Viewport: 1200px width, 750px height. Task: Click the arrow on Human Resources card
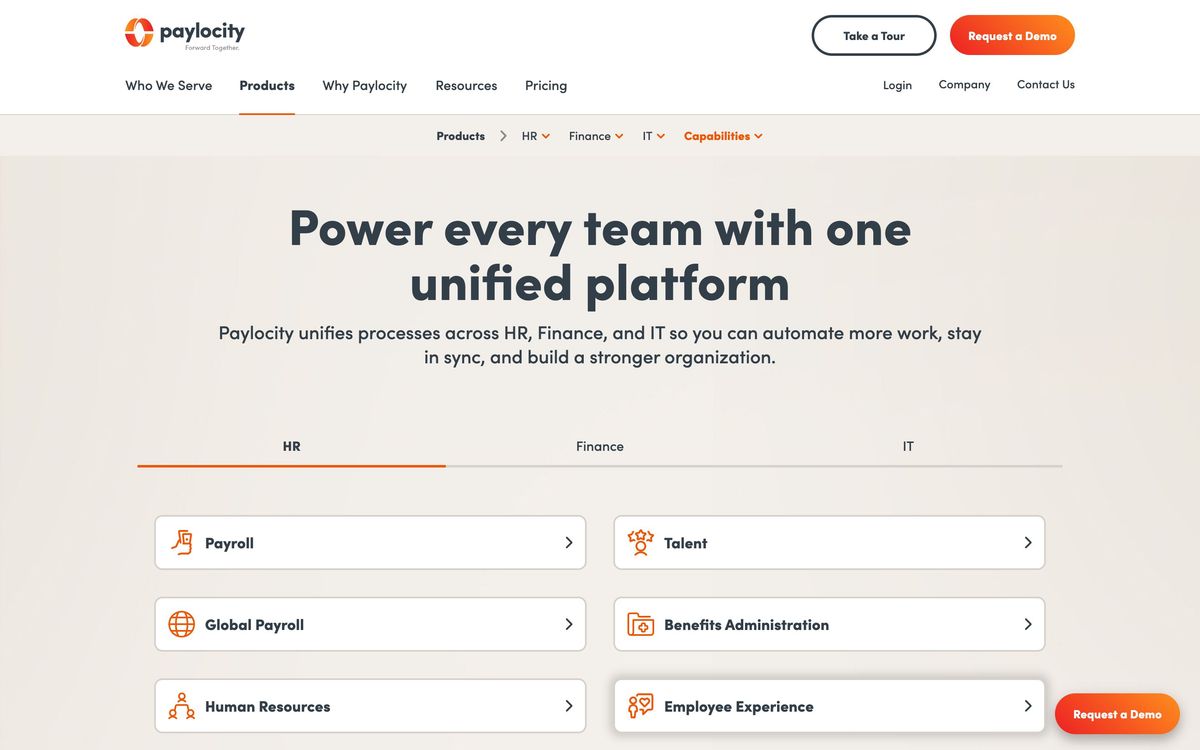[x=569, y=706]
